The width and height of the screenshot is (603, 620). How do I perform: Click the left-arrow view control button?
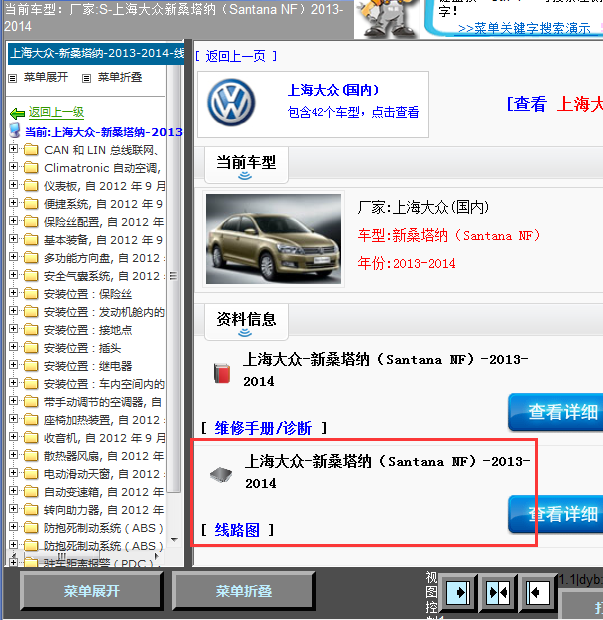[x=538, y=592]
